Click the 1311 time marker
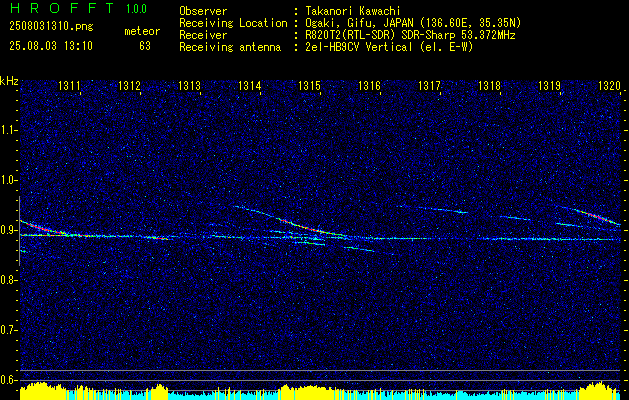Image resolution: width=629 pixels, height=400 pixels. (x=69, y=85)
